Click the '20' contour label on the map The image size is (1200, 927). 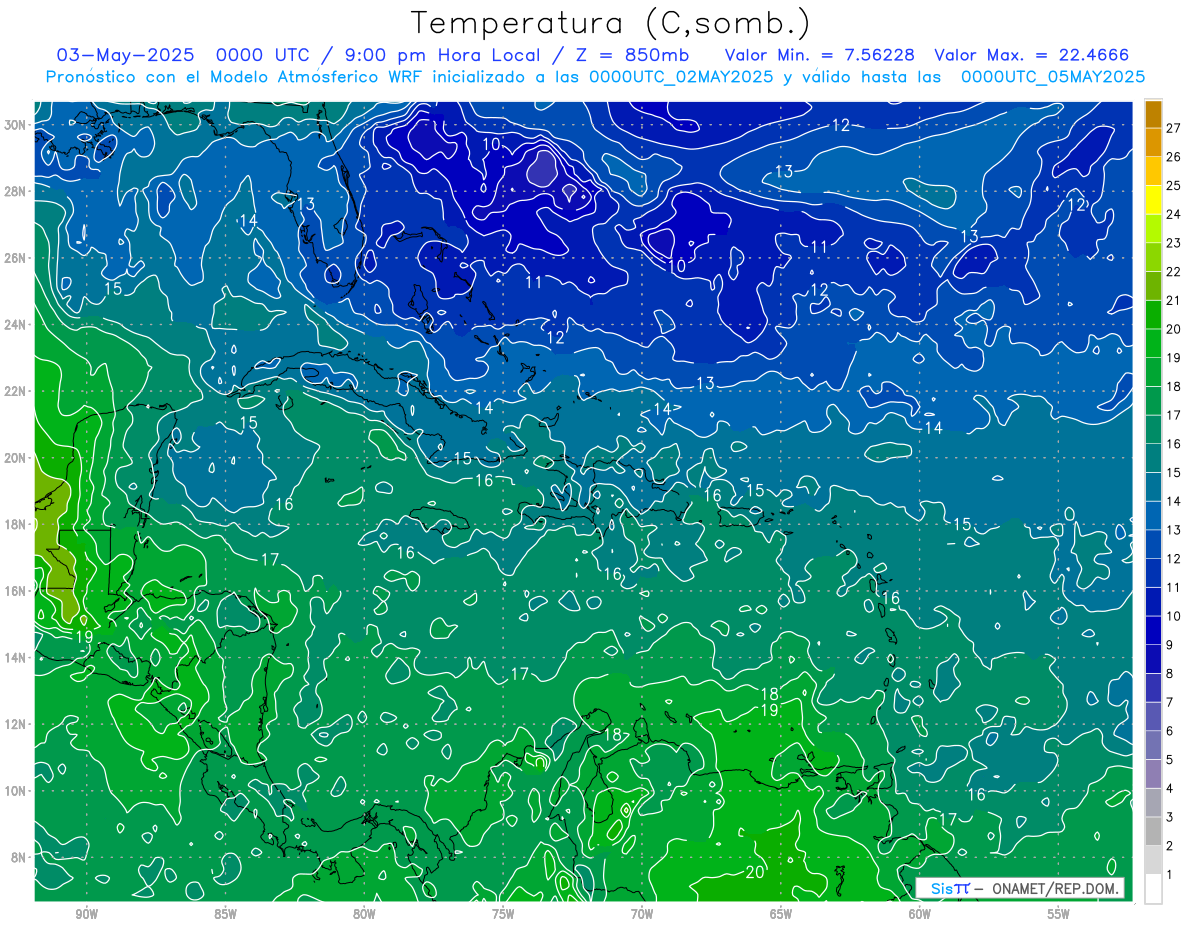pos(756,872)
